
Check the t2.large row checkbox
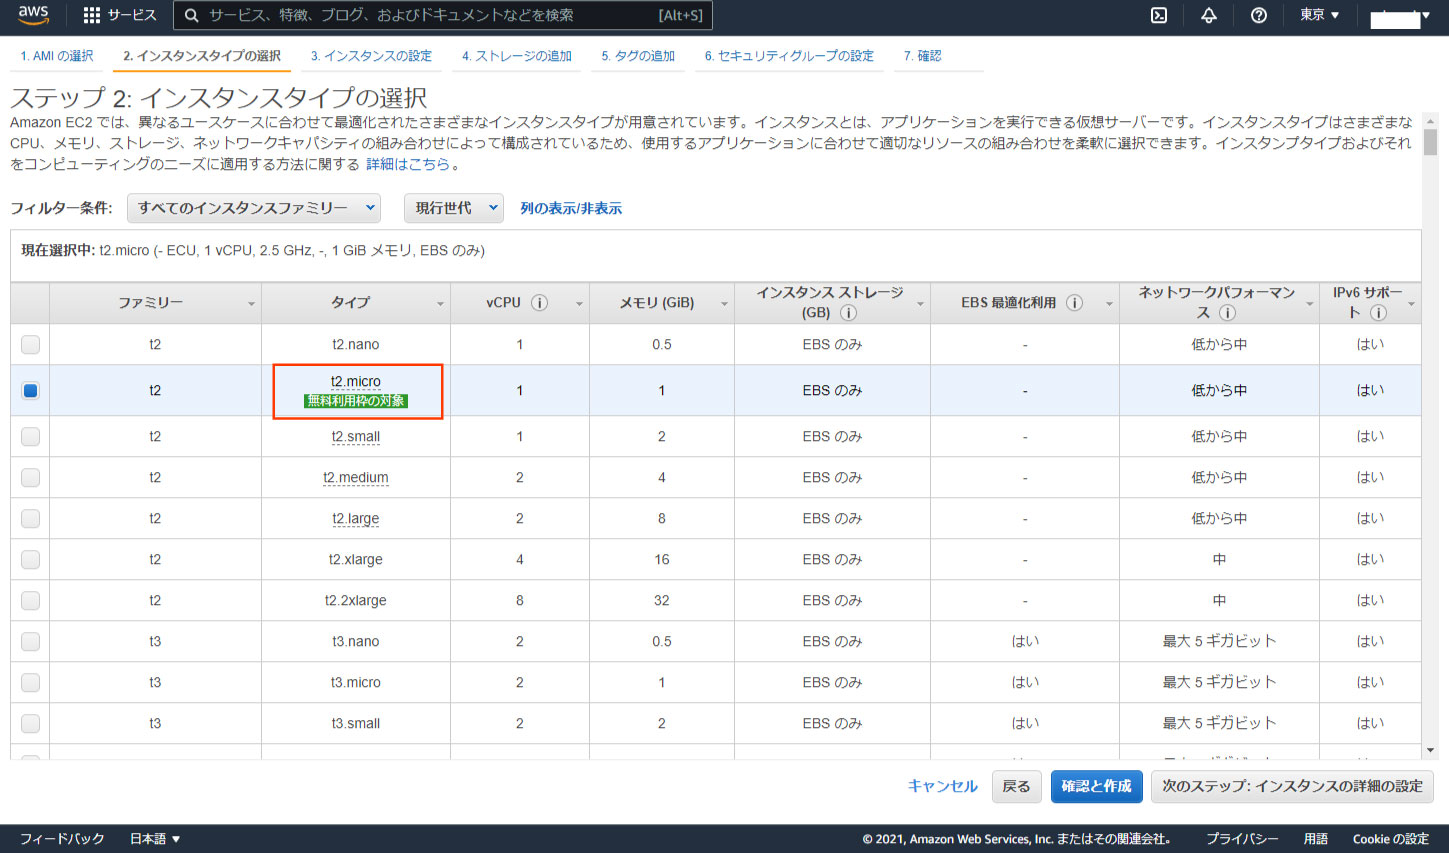30,518
